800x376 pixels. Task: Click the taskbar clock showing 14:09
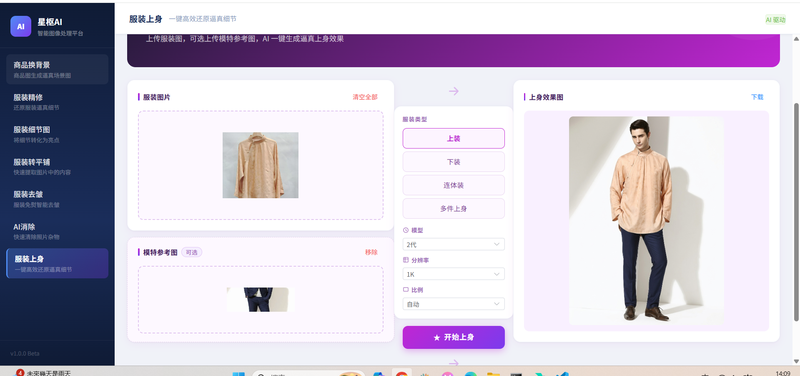coord(783,373)
